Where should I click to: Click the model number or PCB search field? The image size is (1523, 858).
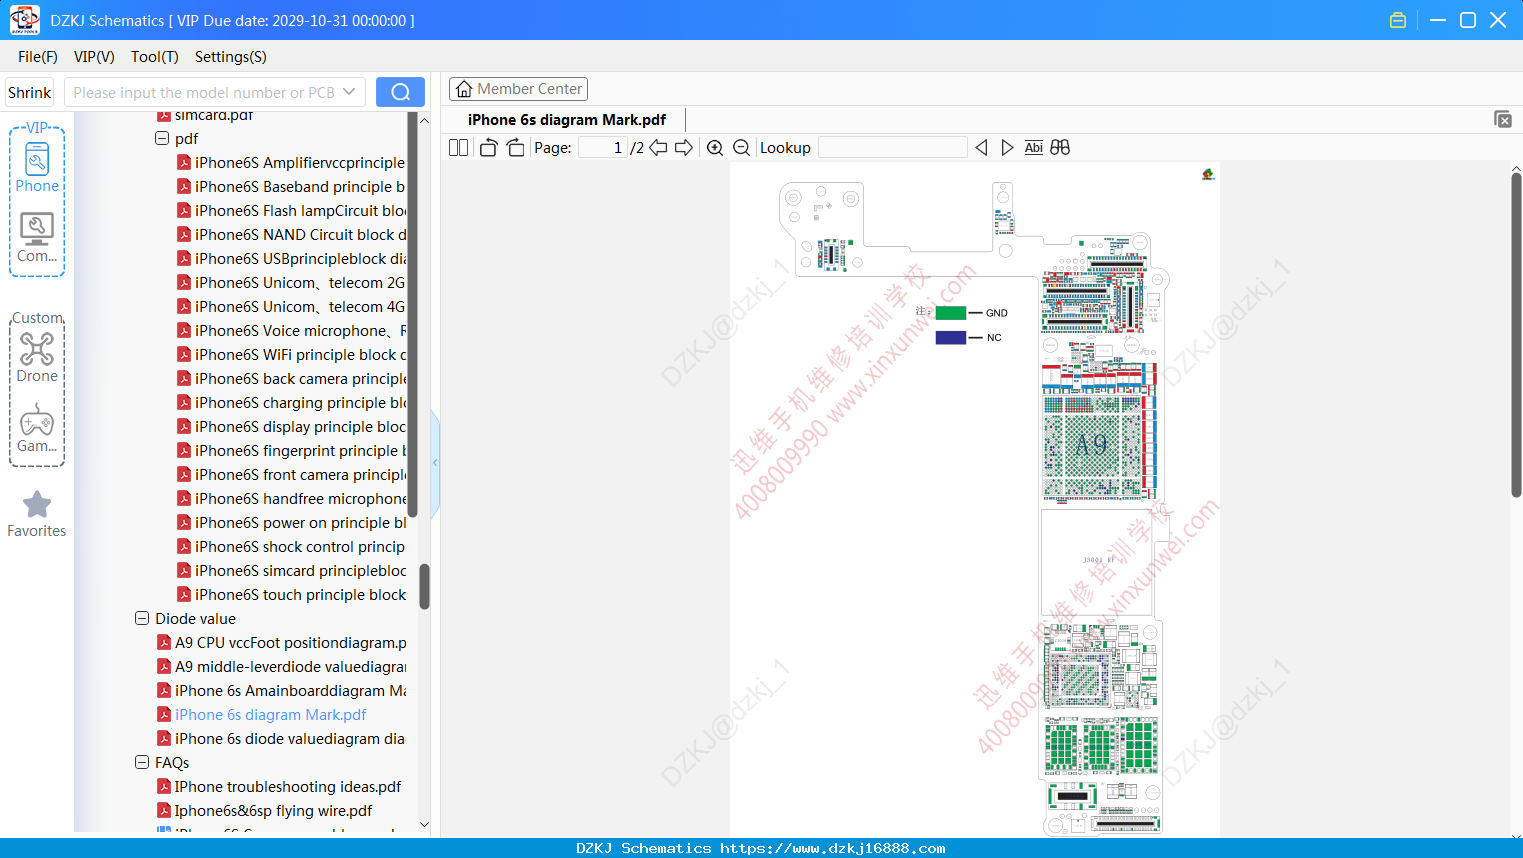pos(203,92)
